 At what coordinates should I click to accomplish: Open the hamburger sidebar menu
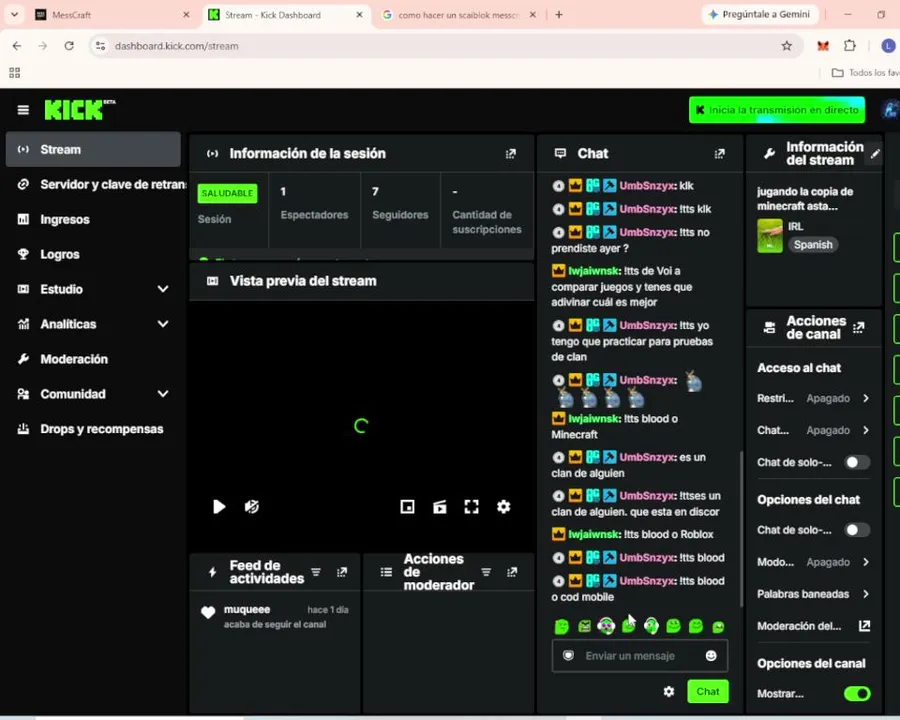click(23, 110)
